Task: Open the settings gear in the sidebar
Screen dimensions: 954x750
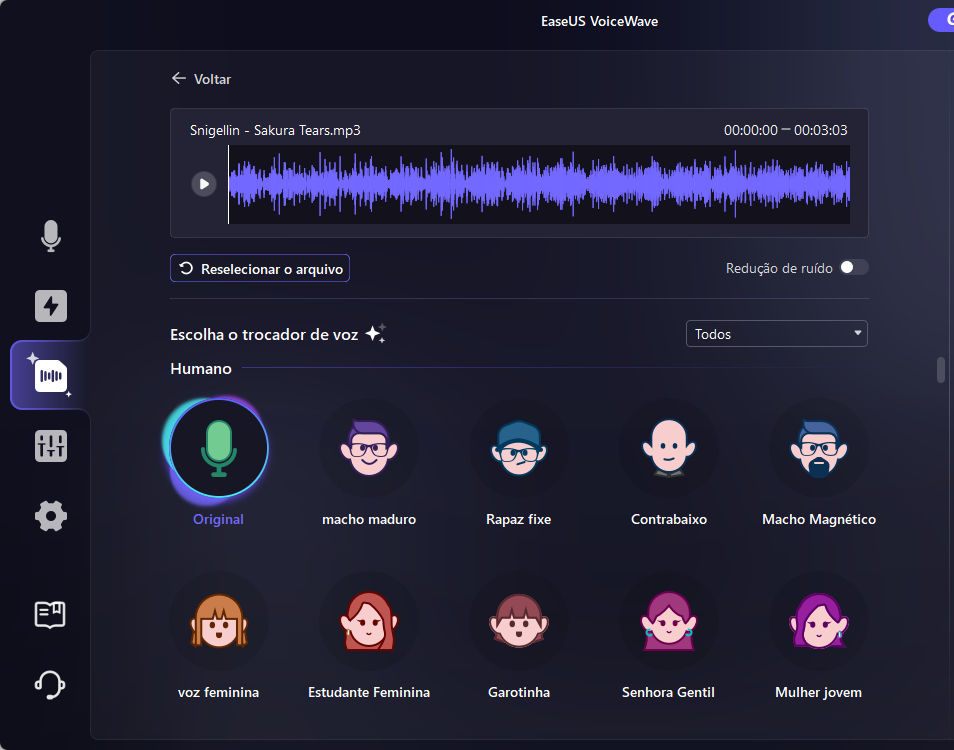Action: click(x=51, y=516)
